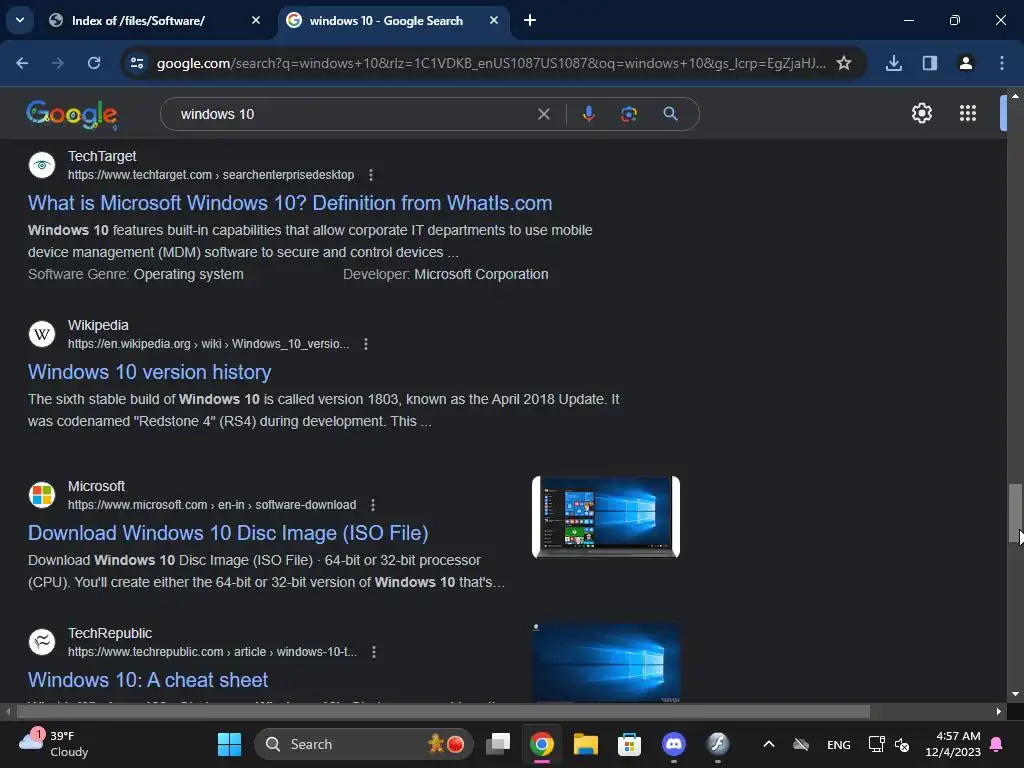Click the en.wikipedia.org breadcrumb URL
Viewport: 1024px width, 768px height.
(x=208, y=344)
